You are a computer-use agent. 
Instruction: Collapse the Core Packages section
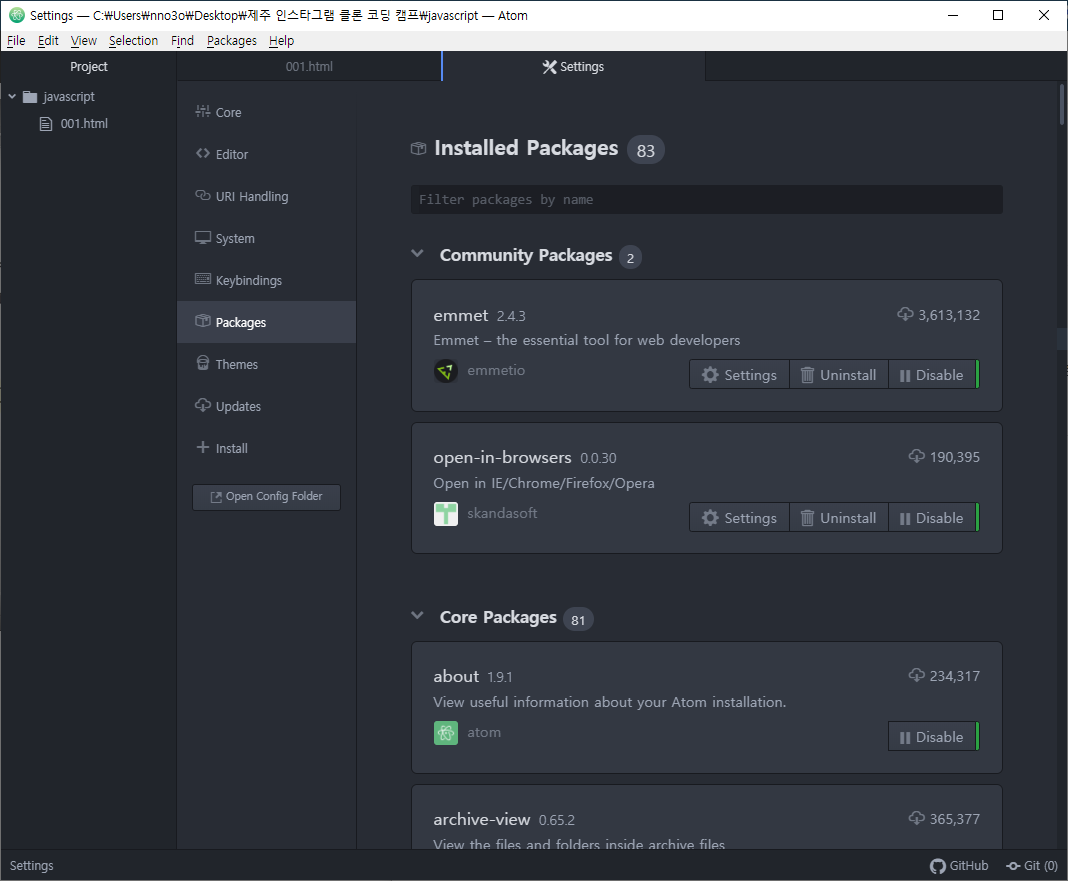click(x=418, y=616)
